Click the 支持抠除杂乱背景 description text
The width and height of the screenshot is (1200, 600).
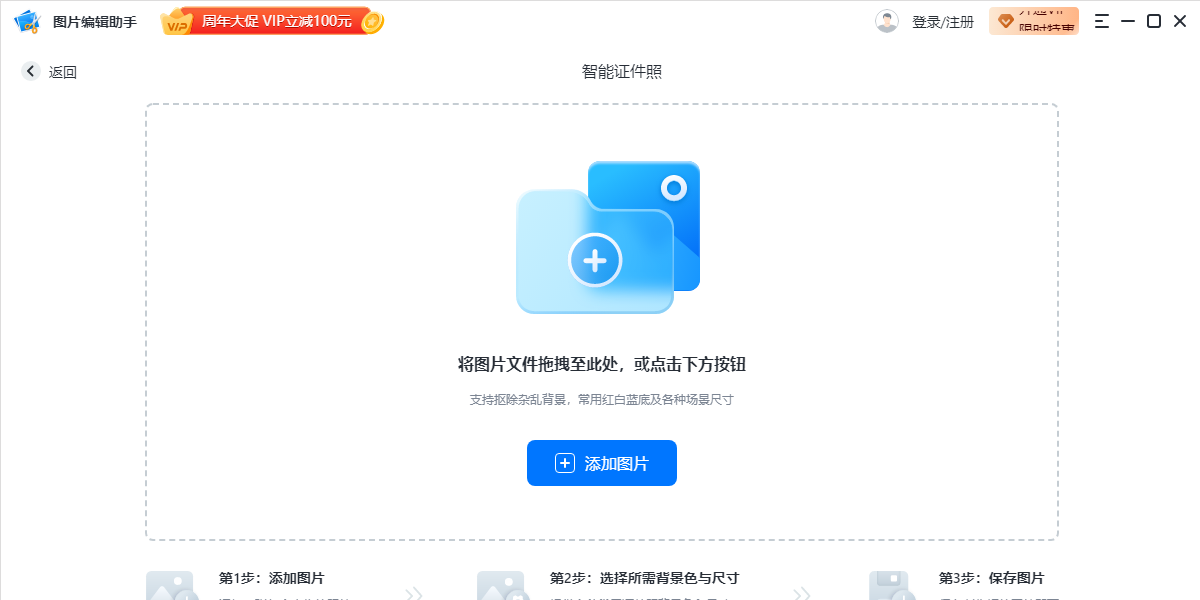coord(602,399)
